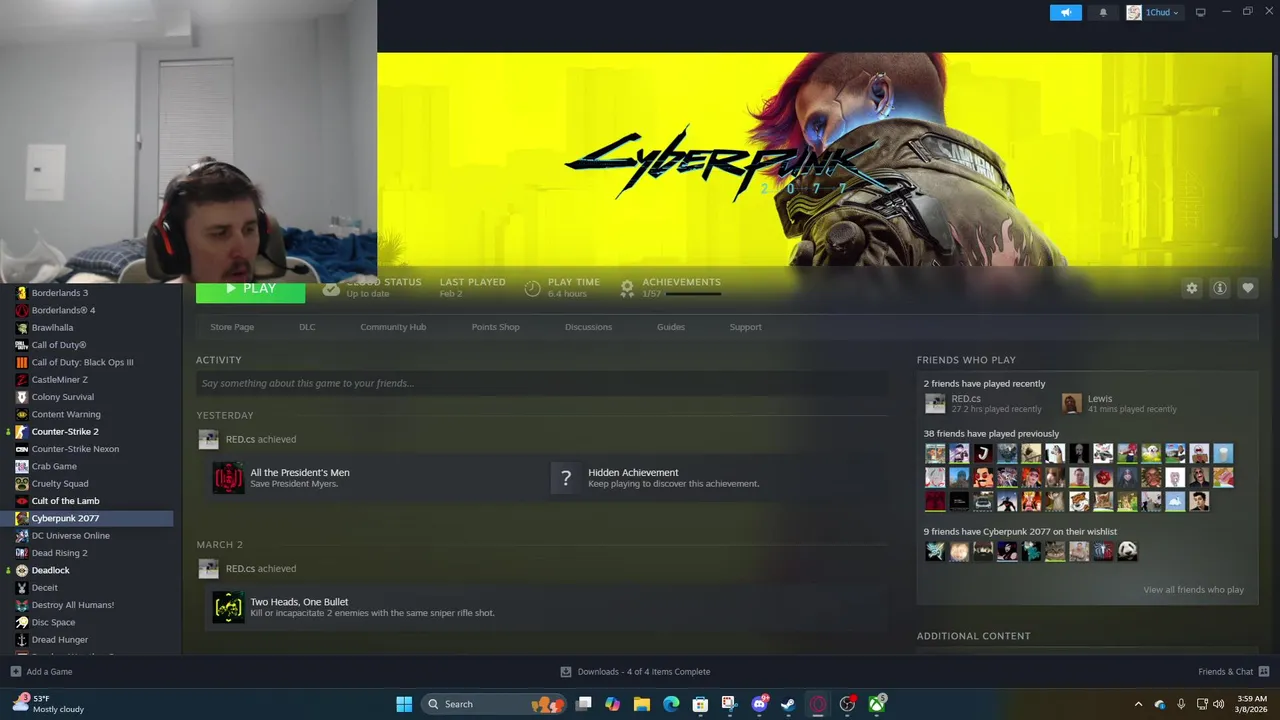The width and height of the screenshot is (1280, 720).
Task: Open the Community Hub tab
Action: (393, 327)
